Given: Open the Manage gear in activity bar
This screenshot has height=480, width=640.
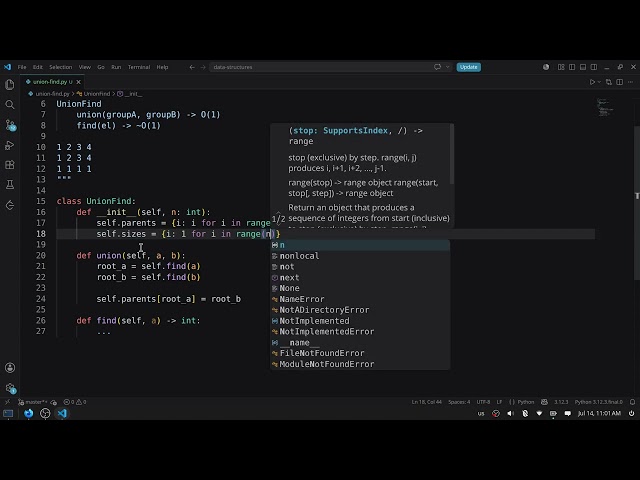Looking at the screenshot, I should click(x=11, y=388).
